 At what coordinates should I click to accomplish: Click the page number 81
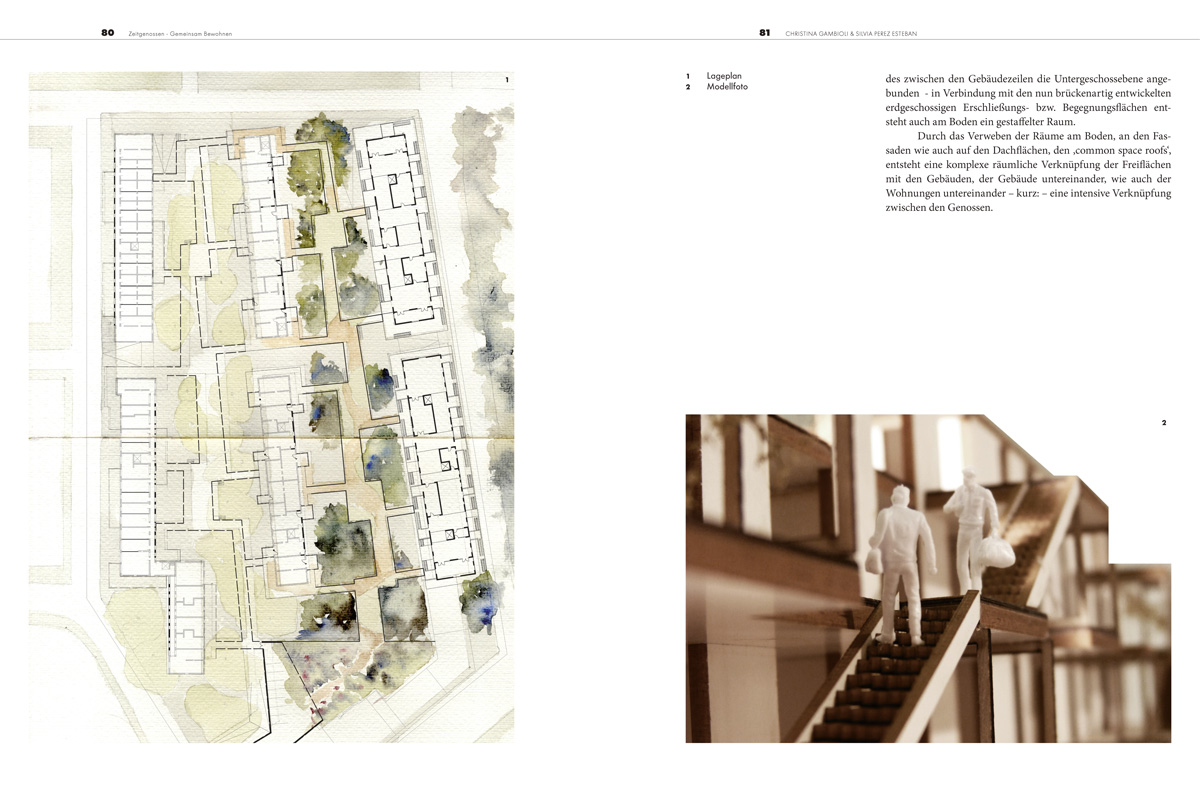764,32
